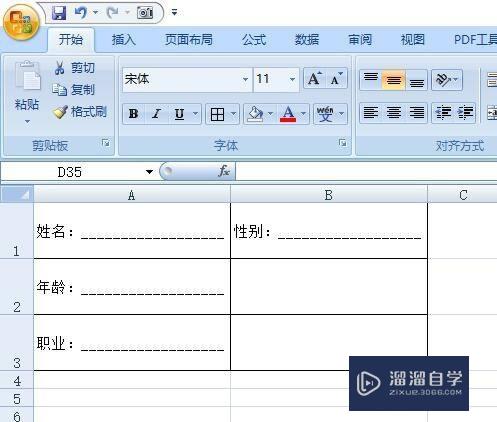Switch to the 插入 tab
Viewport: 497px width, 422px height.
pyautogui.click(x=123, y=40)
